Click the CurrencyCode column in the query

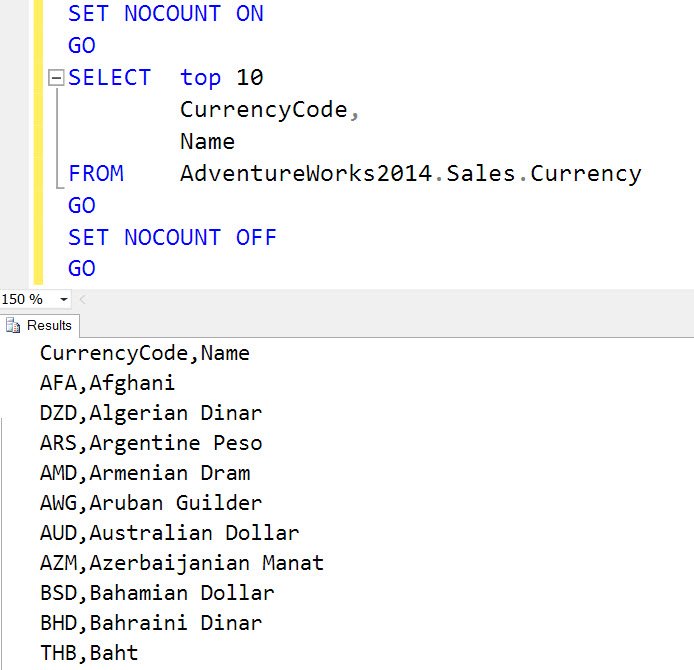pyautogui.click(x=264, y=110)
